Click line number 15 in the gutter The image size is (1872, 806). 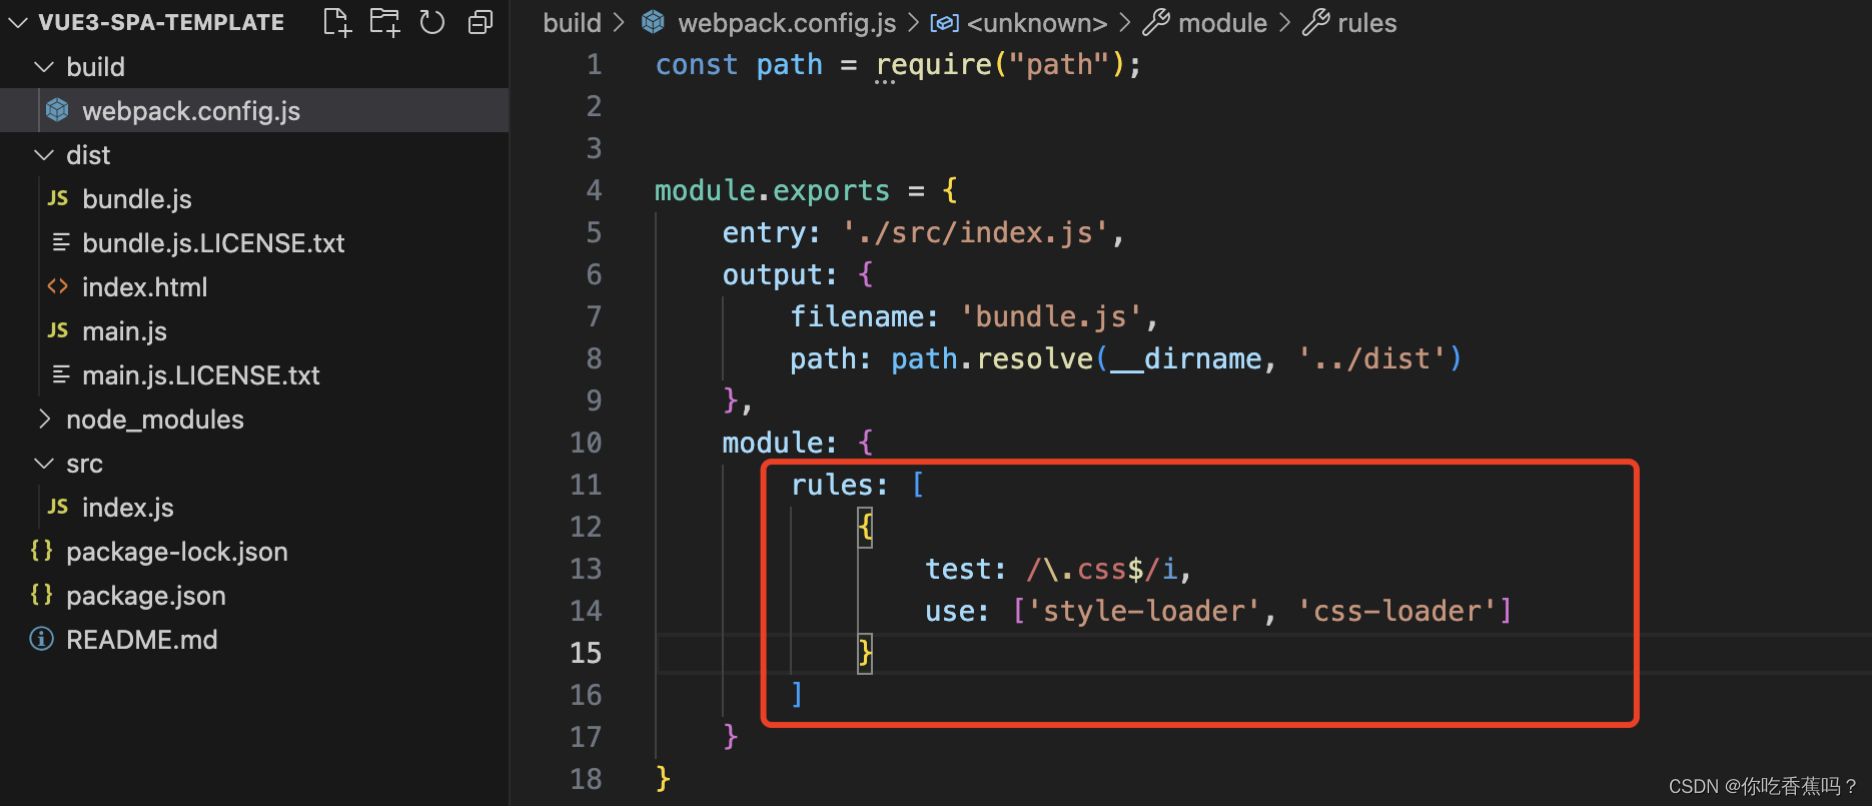[x=586, y=652]
